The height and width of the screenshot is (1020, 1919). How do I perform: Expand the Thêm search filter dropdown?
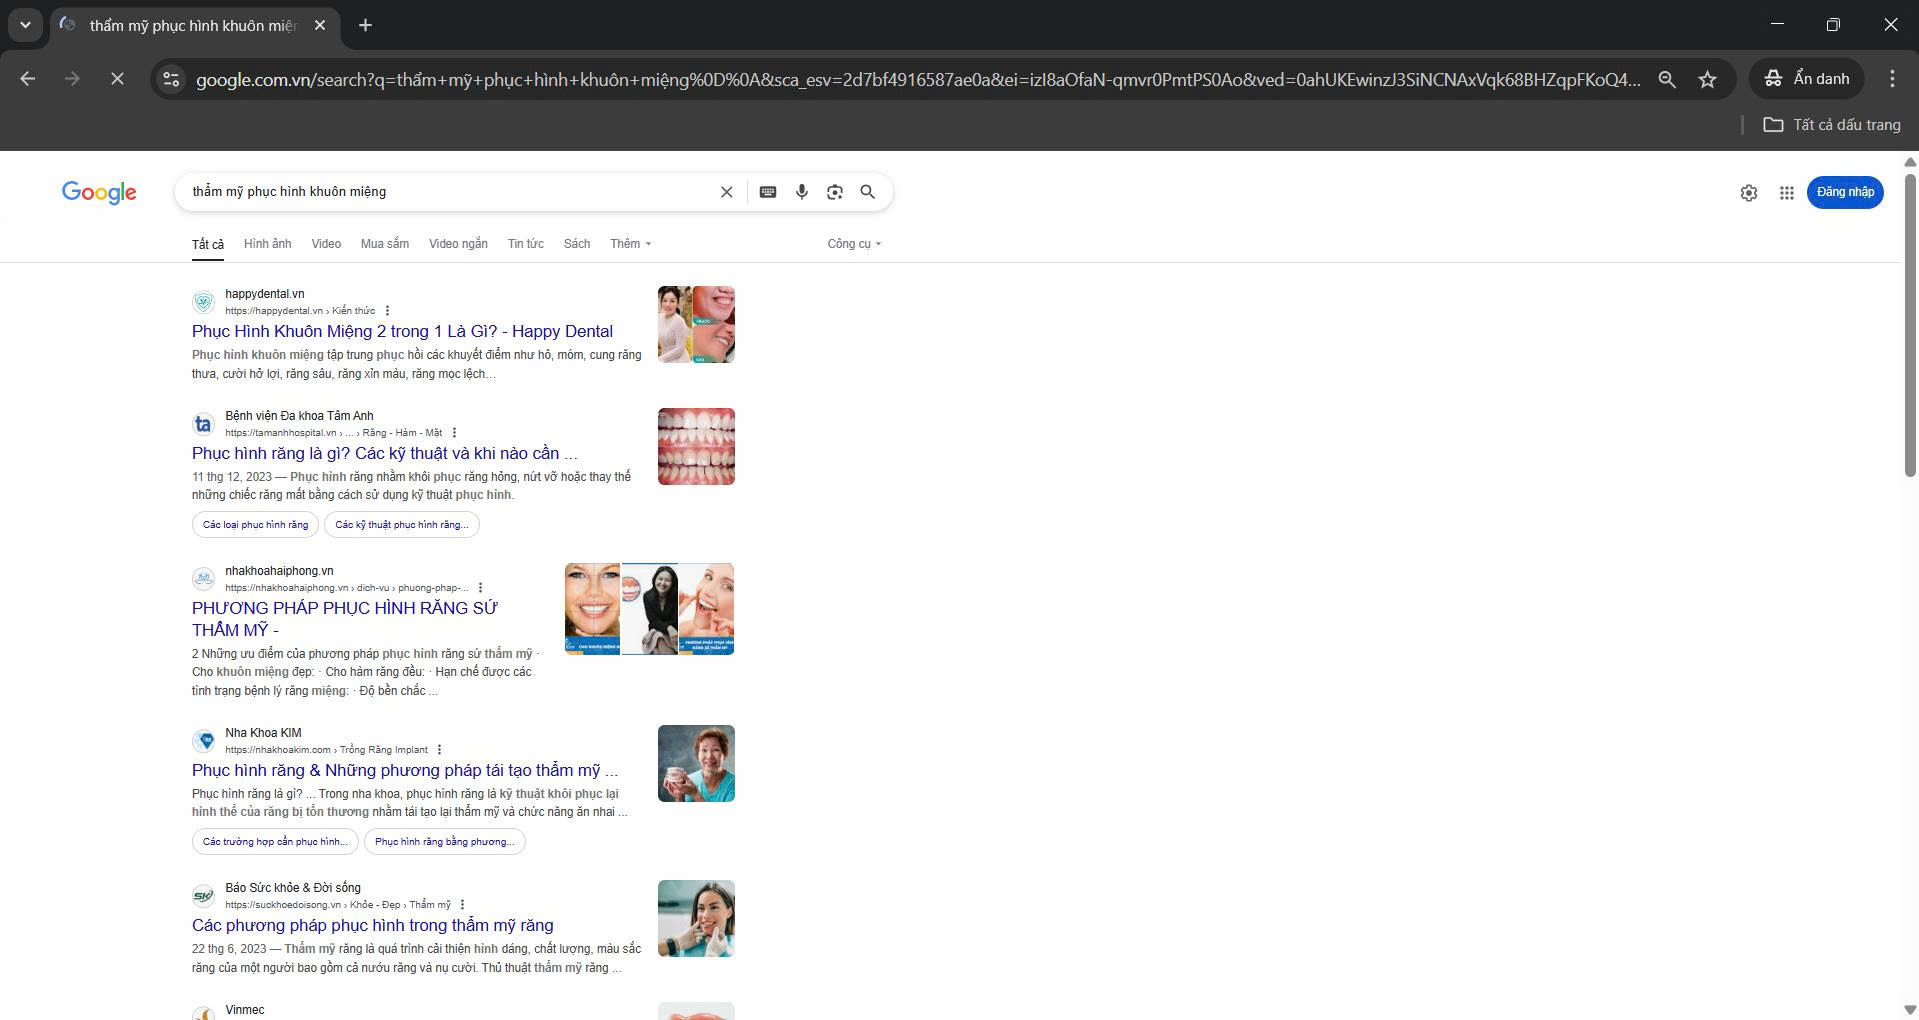point(631,244)
